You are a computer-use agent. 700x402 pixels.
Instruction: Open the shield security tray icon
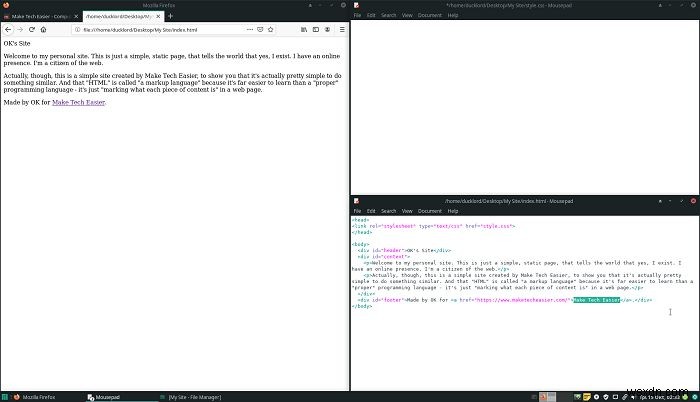(606, 397)
